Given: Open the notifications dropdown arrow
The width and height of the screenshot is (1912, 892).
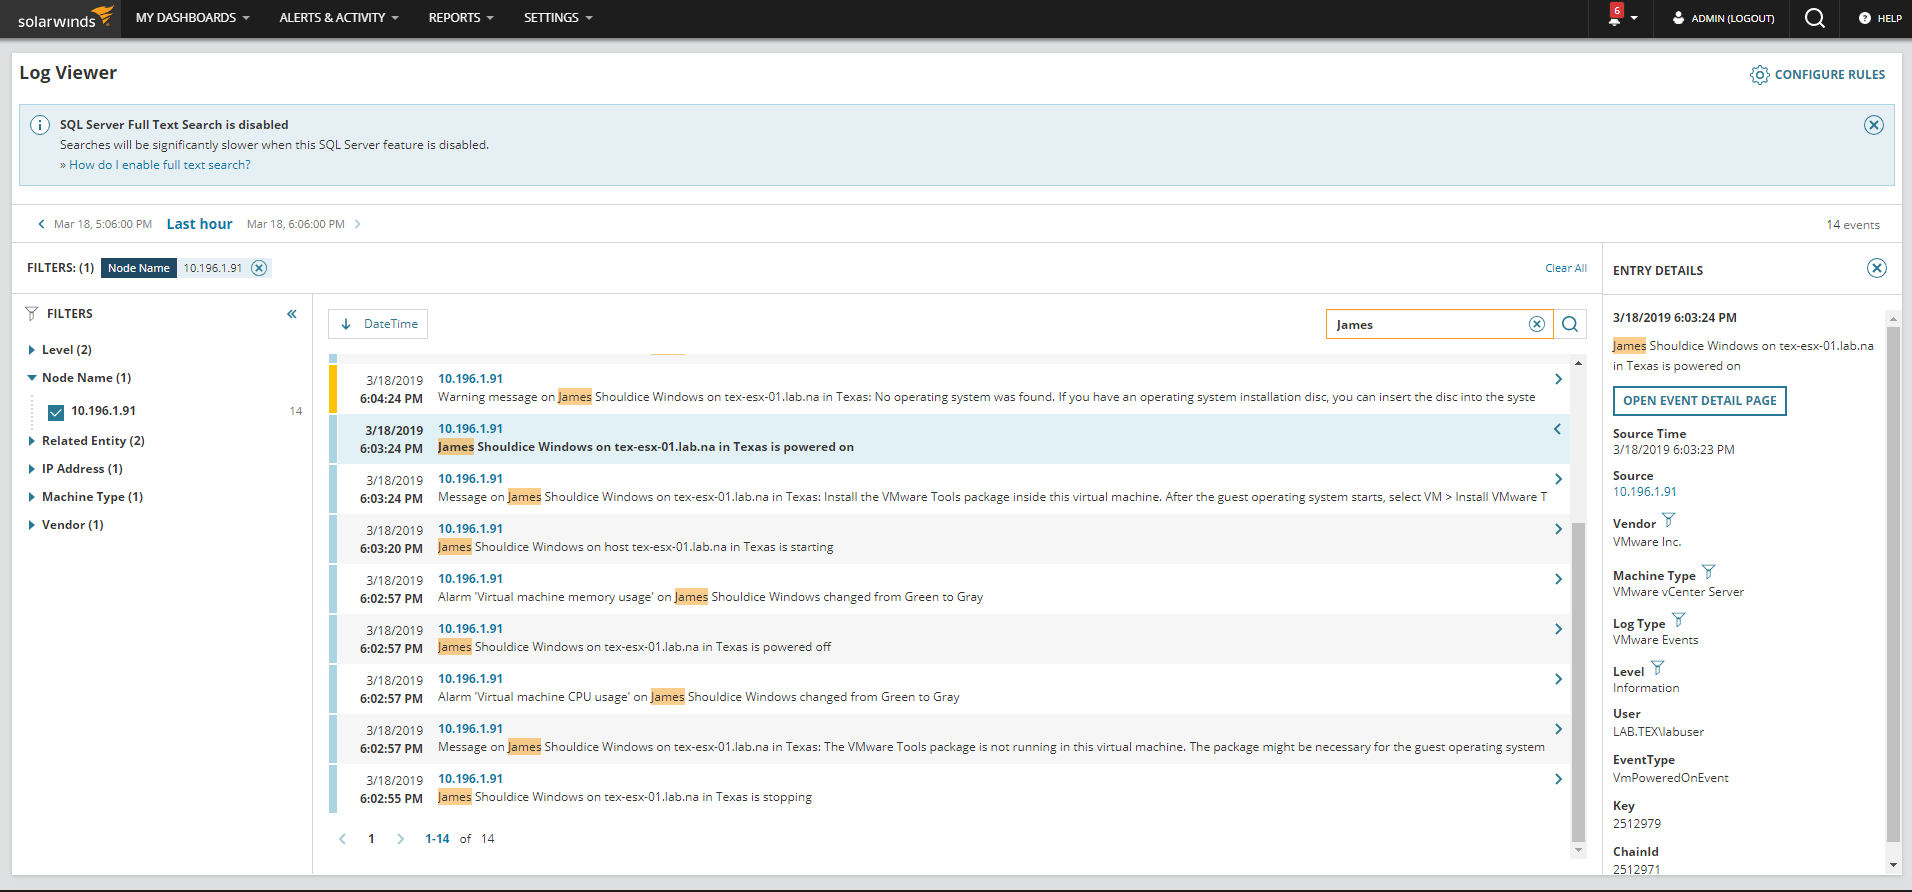Looking at the screenshot, I should [1634, 18].
